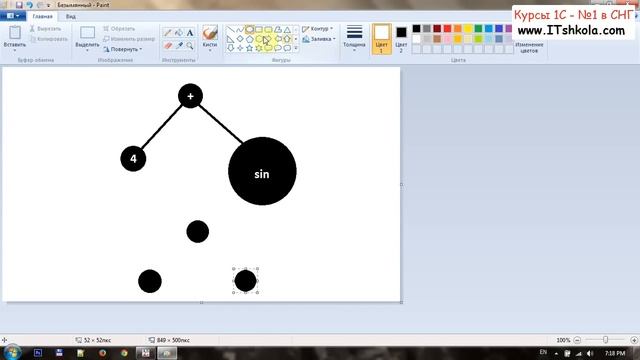Screen dimensions: 640x360
Task: Choose the Line shape
Action: tap(231, 30)
